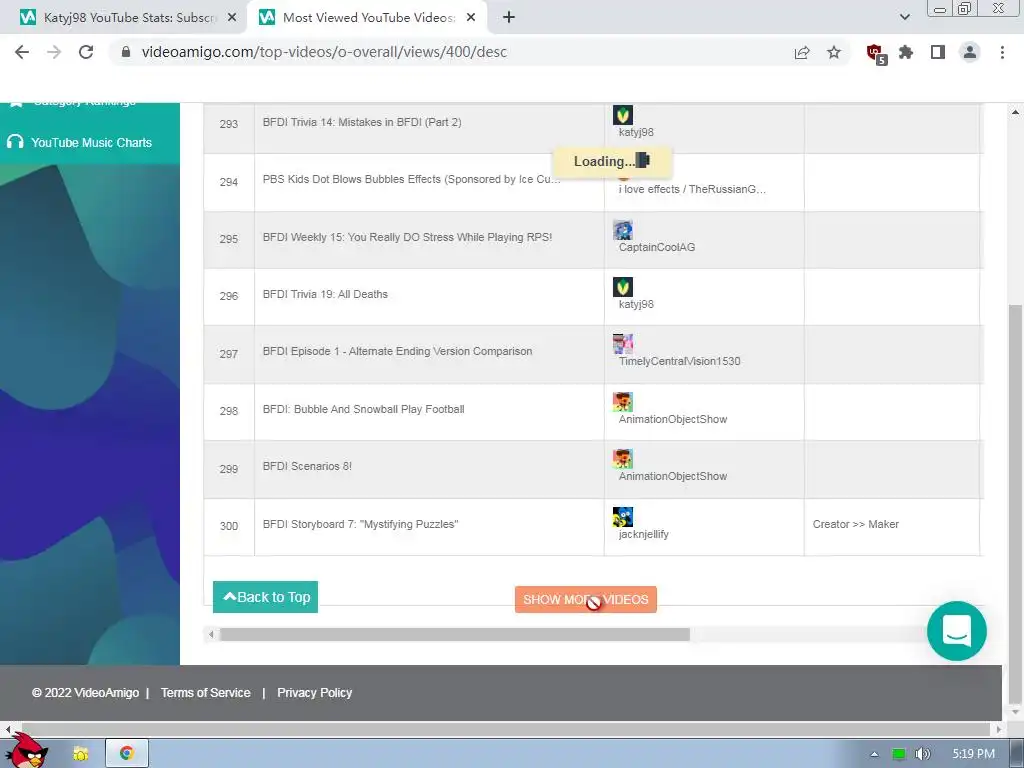Open BFDI Storyboard 7 Mystifying Puzzles video
Viewport: 1024px width, 768px height.
coord(360,524)
